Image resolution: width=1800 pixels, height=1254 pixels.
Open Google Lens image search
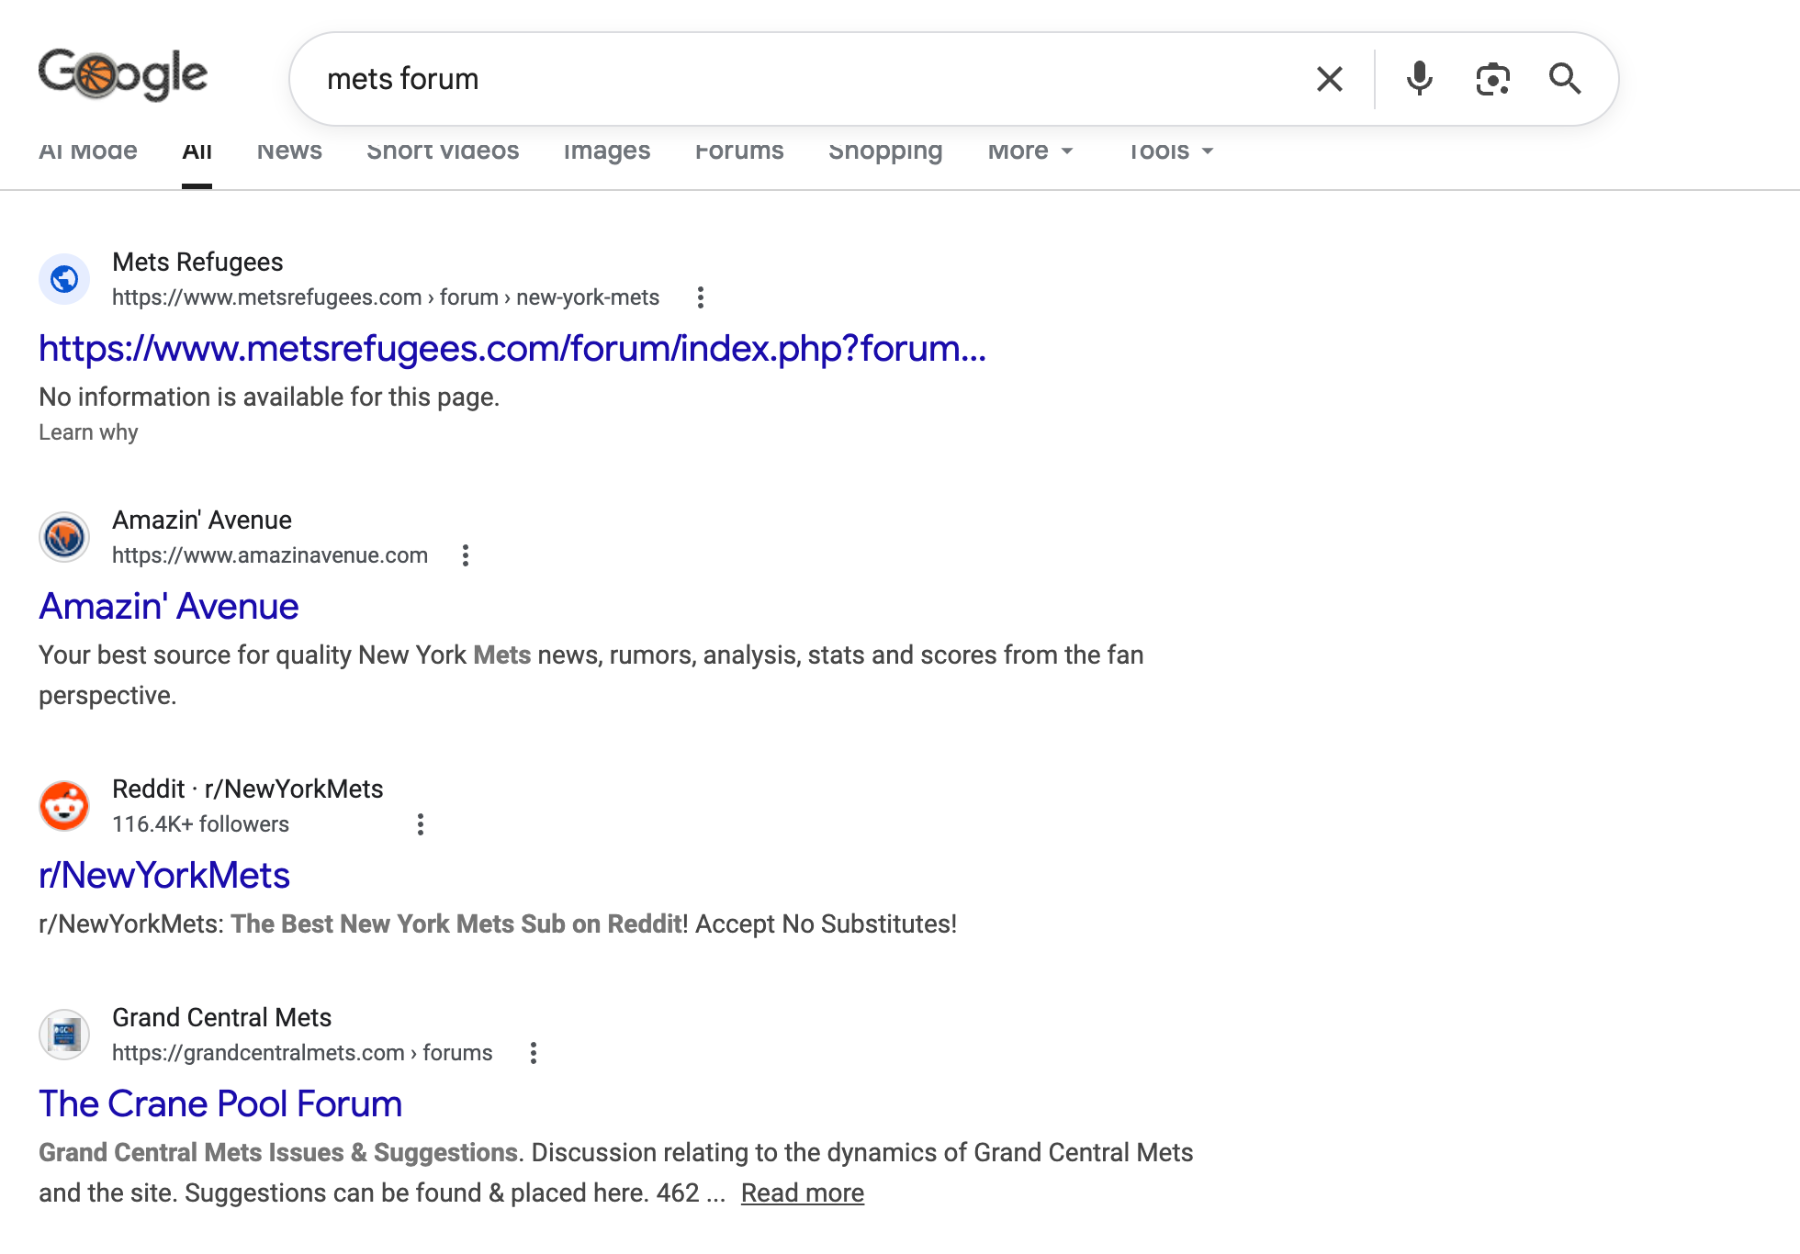coord(1492,79)
